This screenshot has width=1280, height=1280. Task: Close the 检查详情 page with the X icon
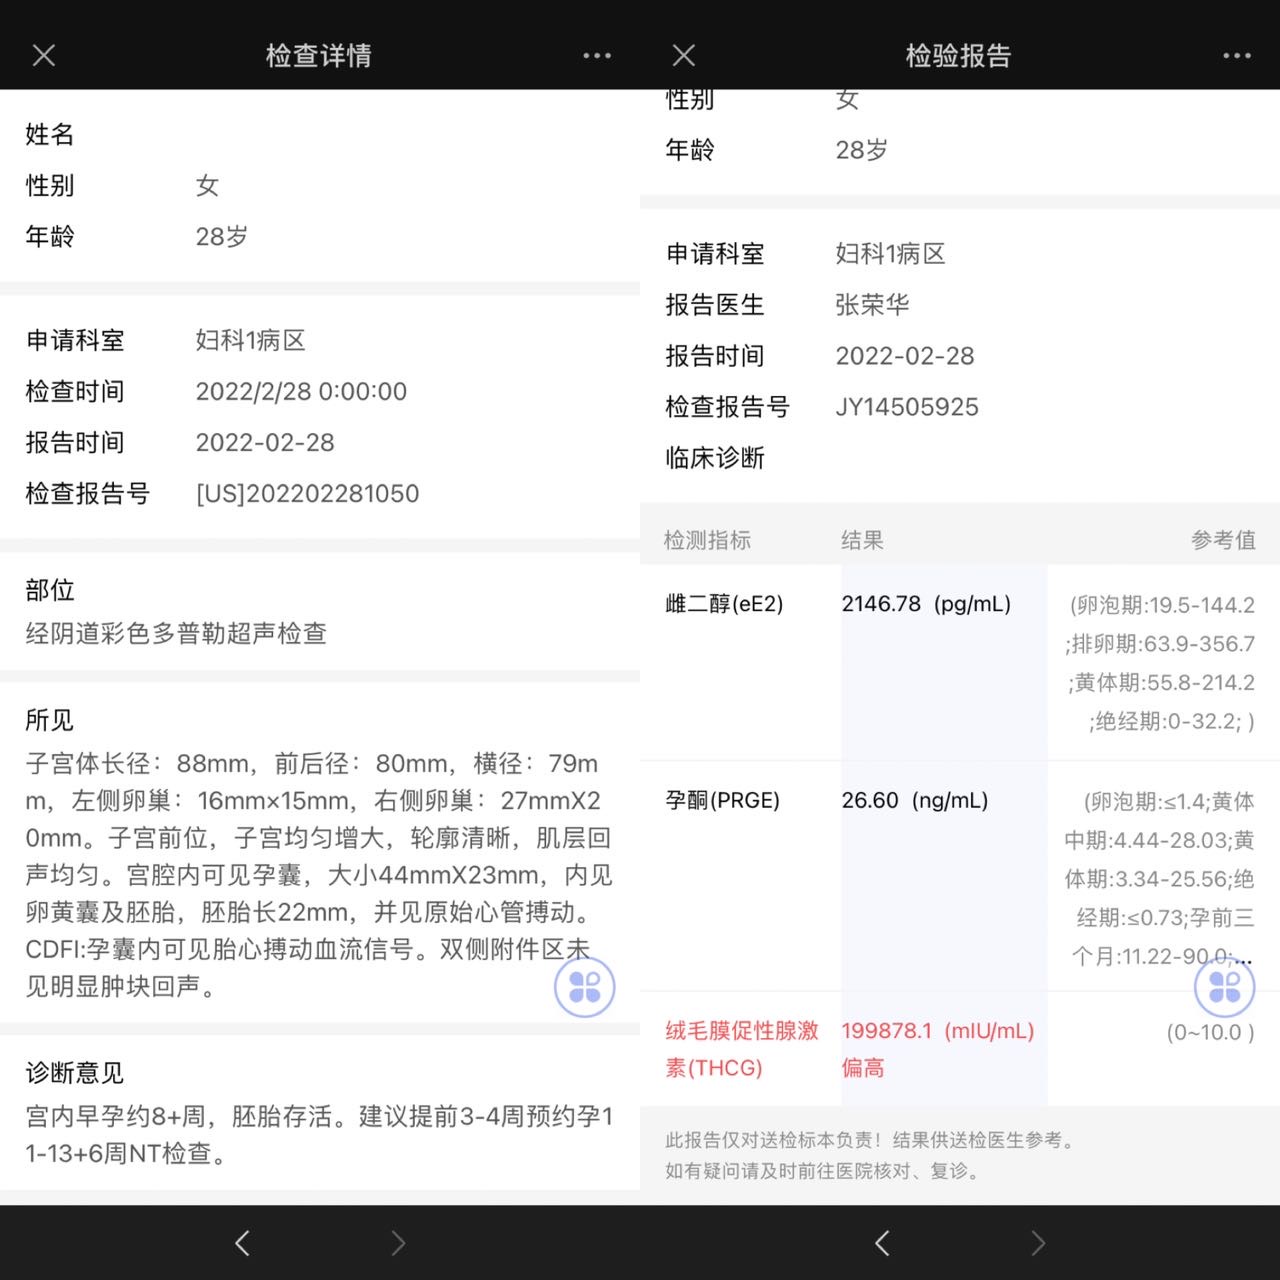[x=44, y=56]
